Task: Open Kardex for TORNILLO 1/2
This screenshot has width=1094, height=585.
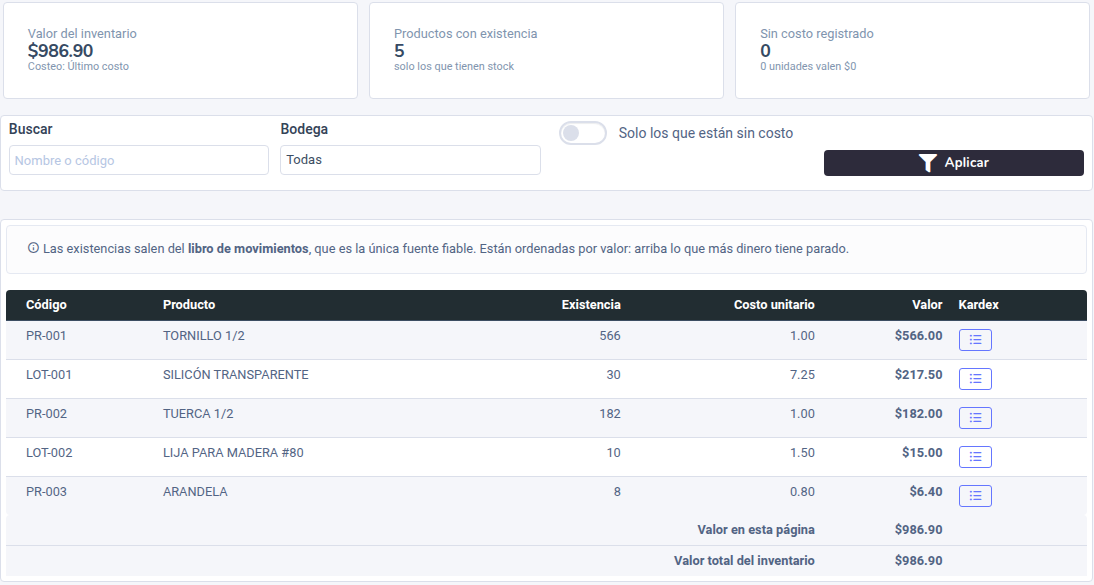Action: pyautogui.click(x=975, y=340)
